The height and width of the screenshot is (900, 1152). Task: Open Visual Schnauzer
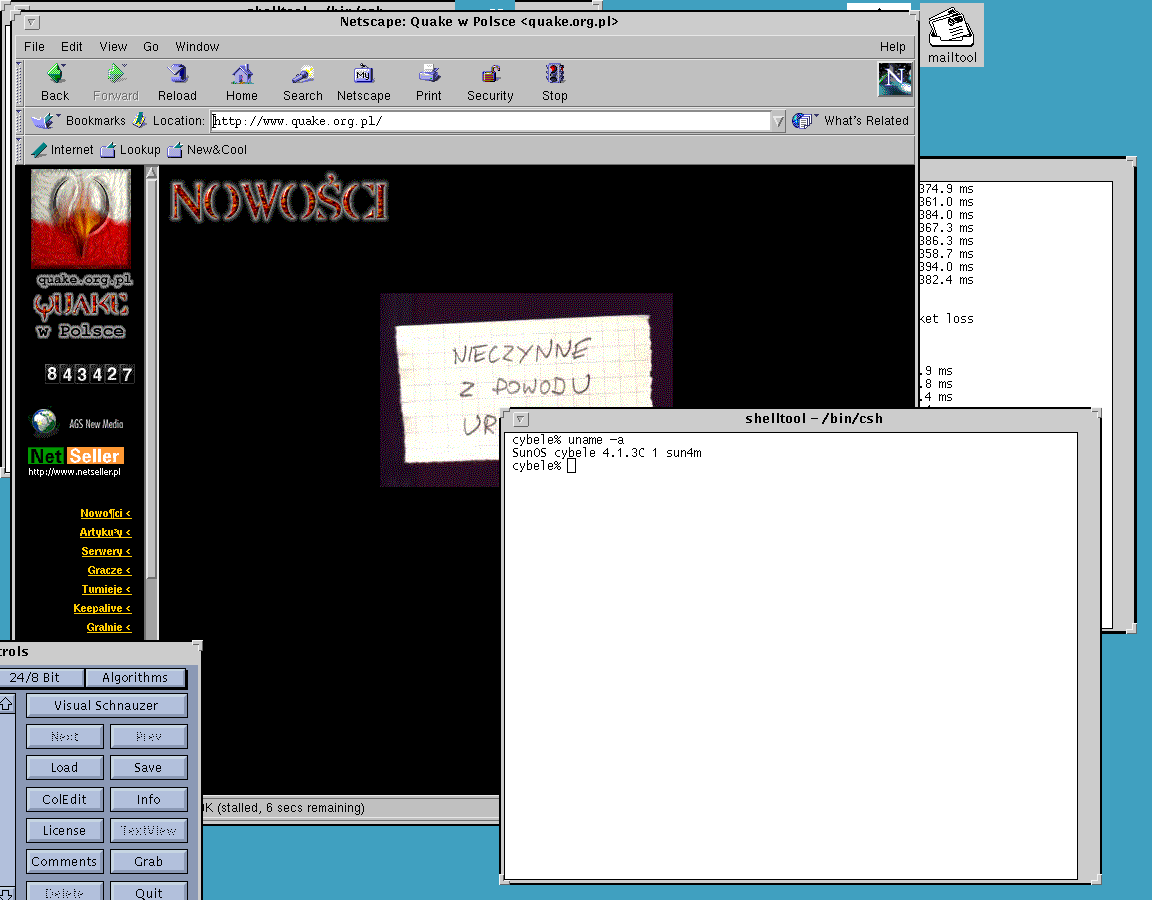[x=107, y=705]
